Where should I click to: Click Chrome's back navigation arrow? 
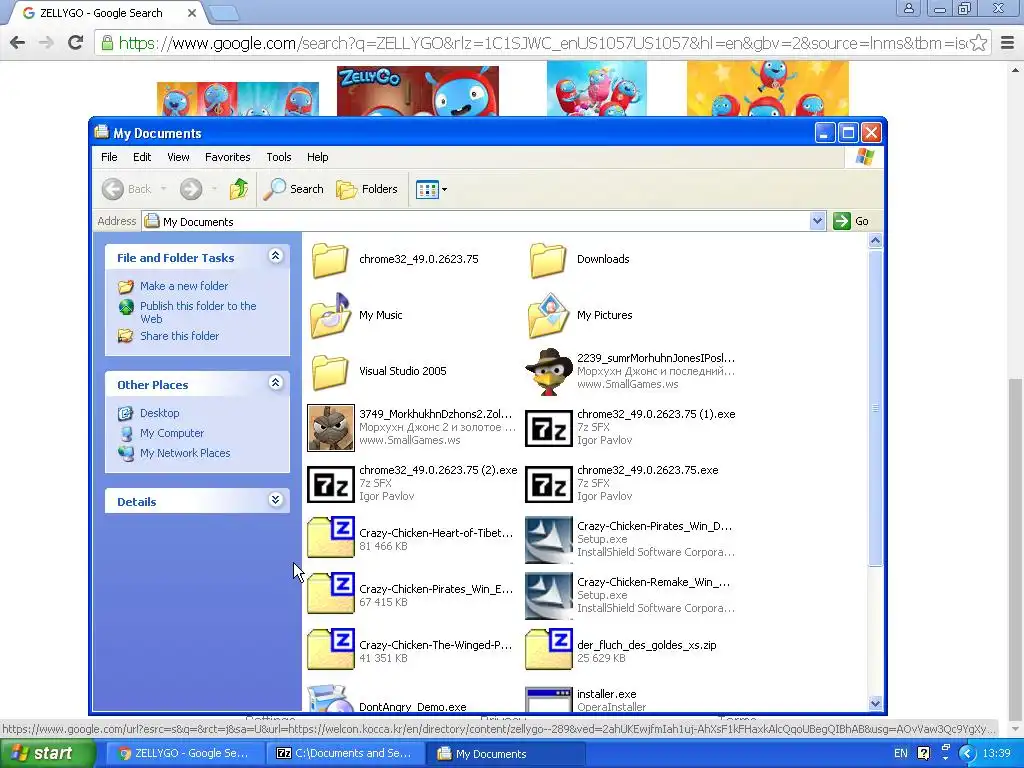(18, 43)
